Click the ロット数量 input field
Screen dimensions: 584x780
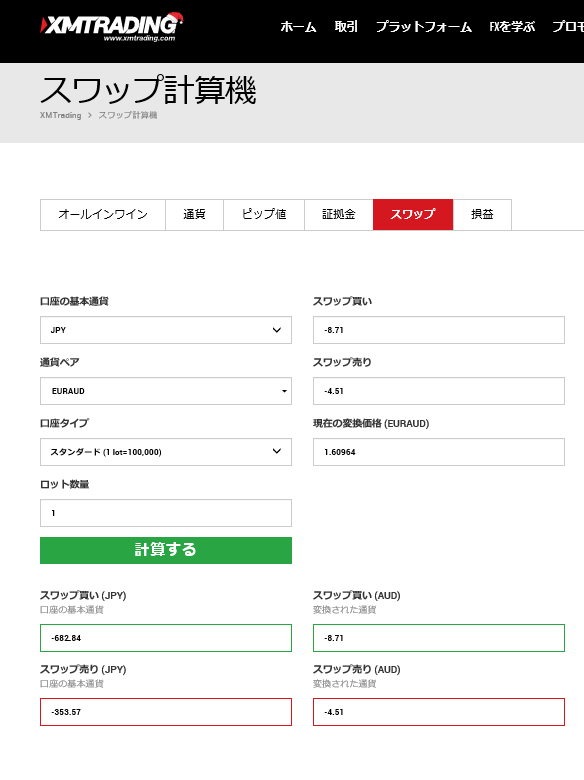166,513
